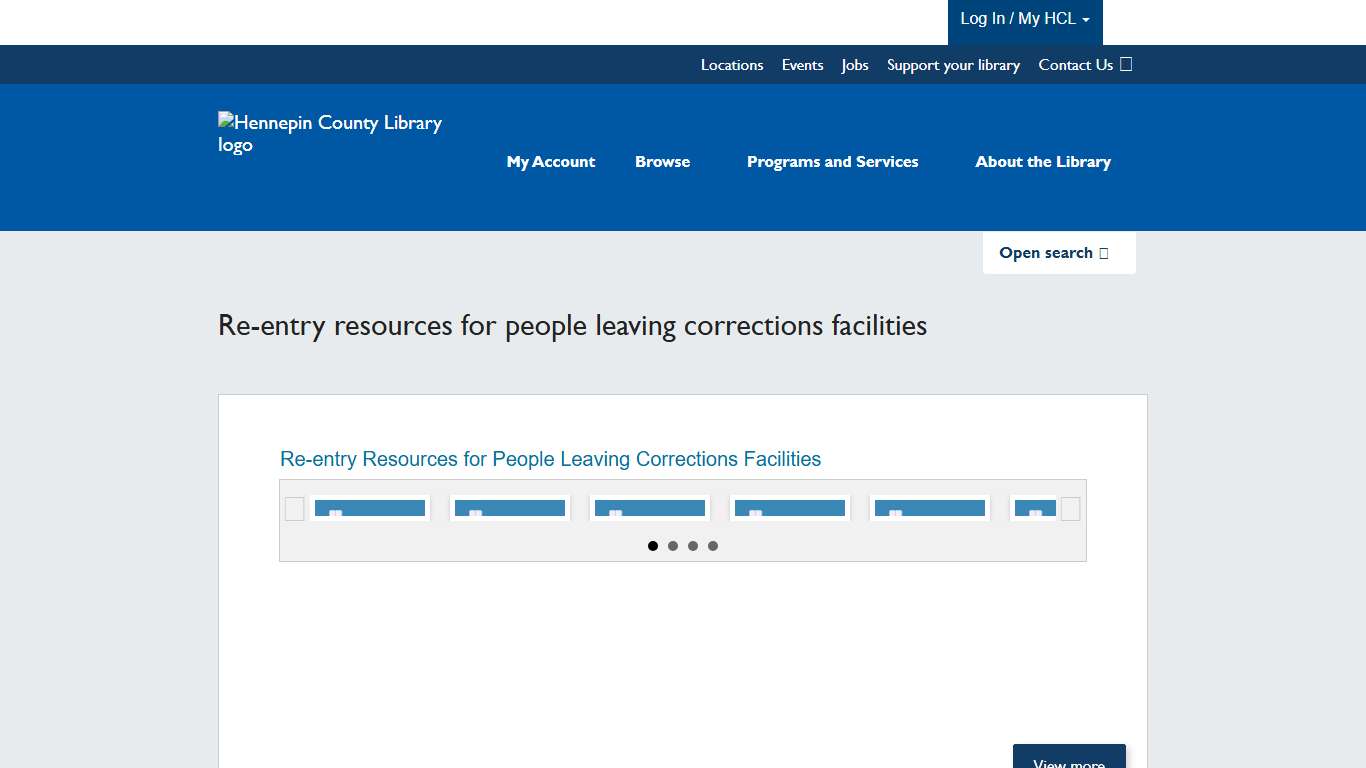Select the second carousel pagination dot
The height and width of the screenshot is (768, 1366).
click(673, 545)
